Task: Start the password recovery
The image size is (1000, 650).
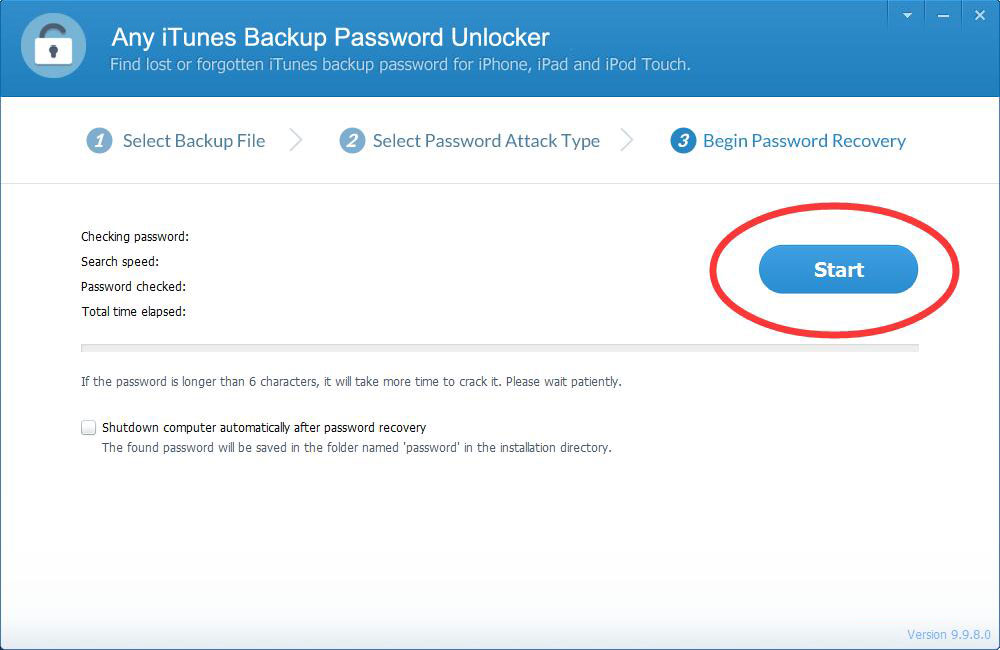Action: click(838, 269)
